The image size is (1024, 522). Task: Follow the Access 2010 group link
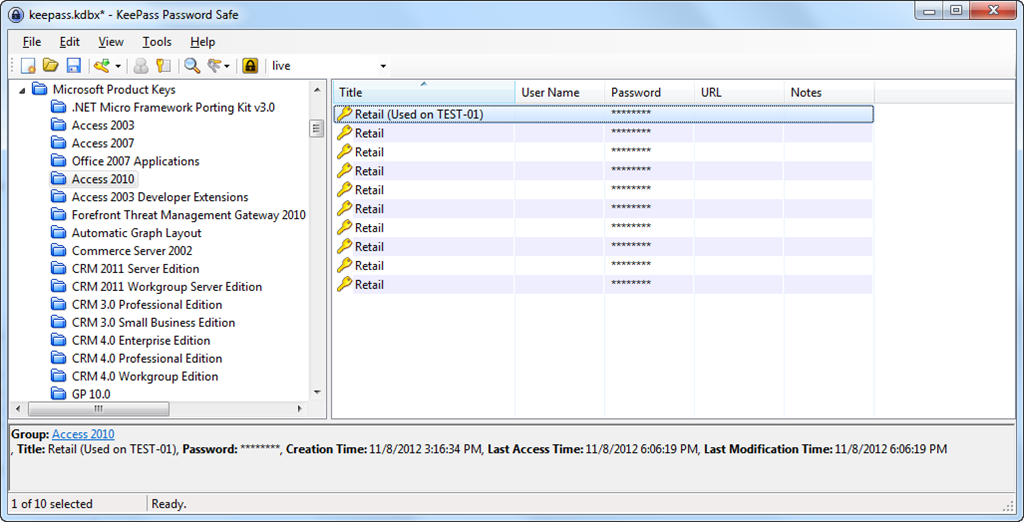point(83,434)
